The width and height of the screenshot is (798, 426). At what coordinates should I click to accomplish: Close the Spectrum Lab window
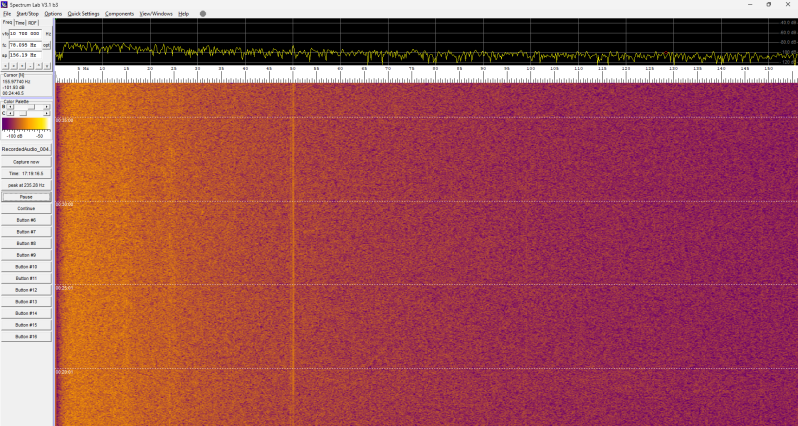787,4
